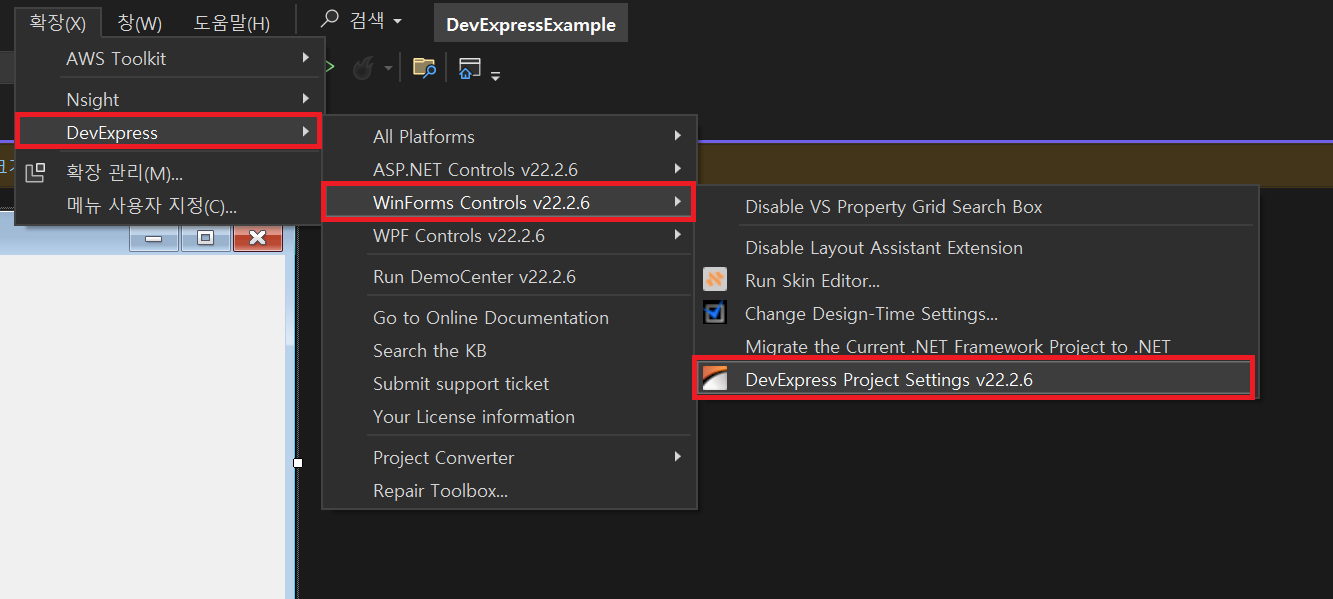The height and width of the screenshot is (599, 1333).
Task: Maximize the designer form window
Action: point(206,238)
